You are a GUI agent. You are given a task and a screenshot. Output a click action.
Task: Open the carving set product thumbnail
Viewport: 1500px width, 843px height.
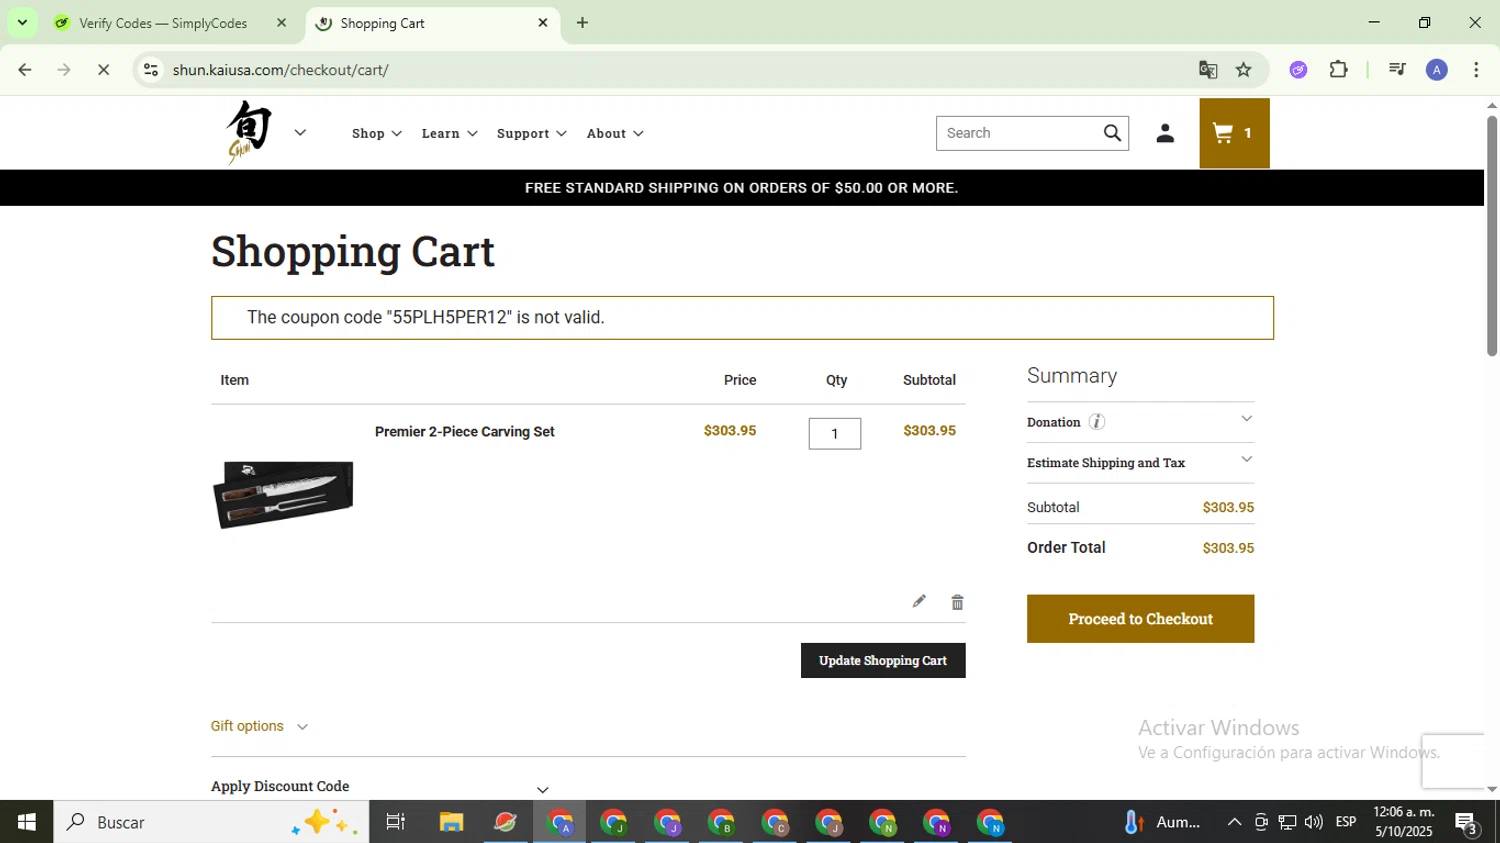[x=283, y=494]
